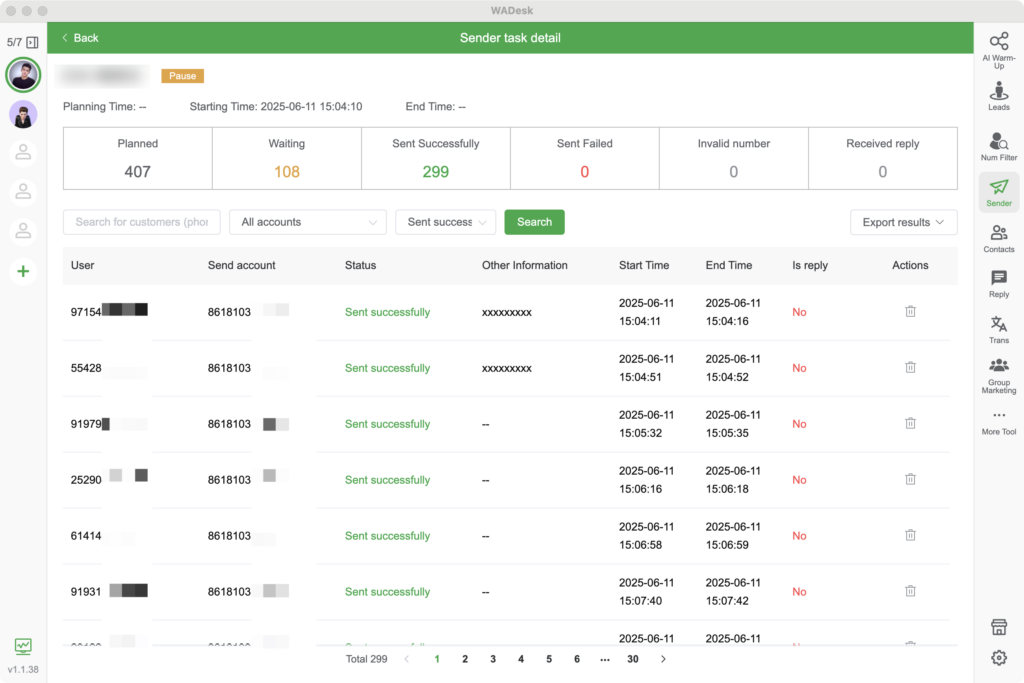1024x683 pixels.
Task: Click the Planned count 407
Action: (138, 172)
